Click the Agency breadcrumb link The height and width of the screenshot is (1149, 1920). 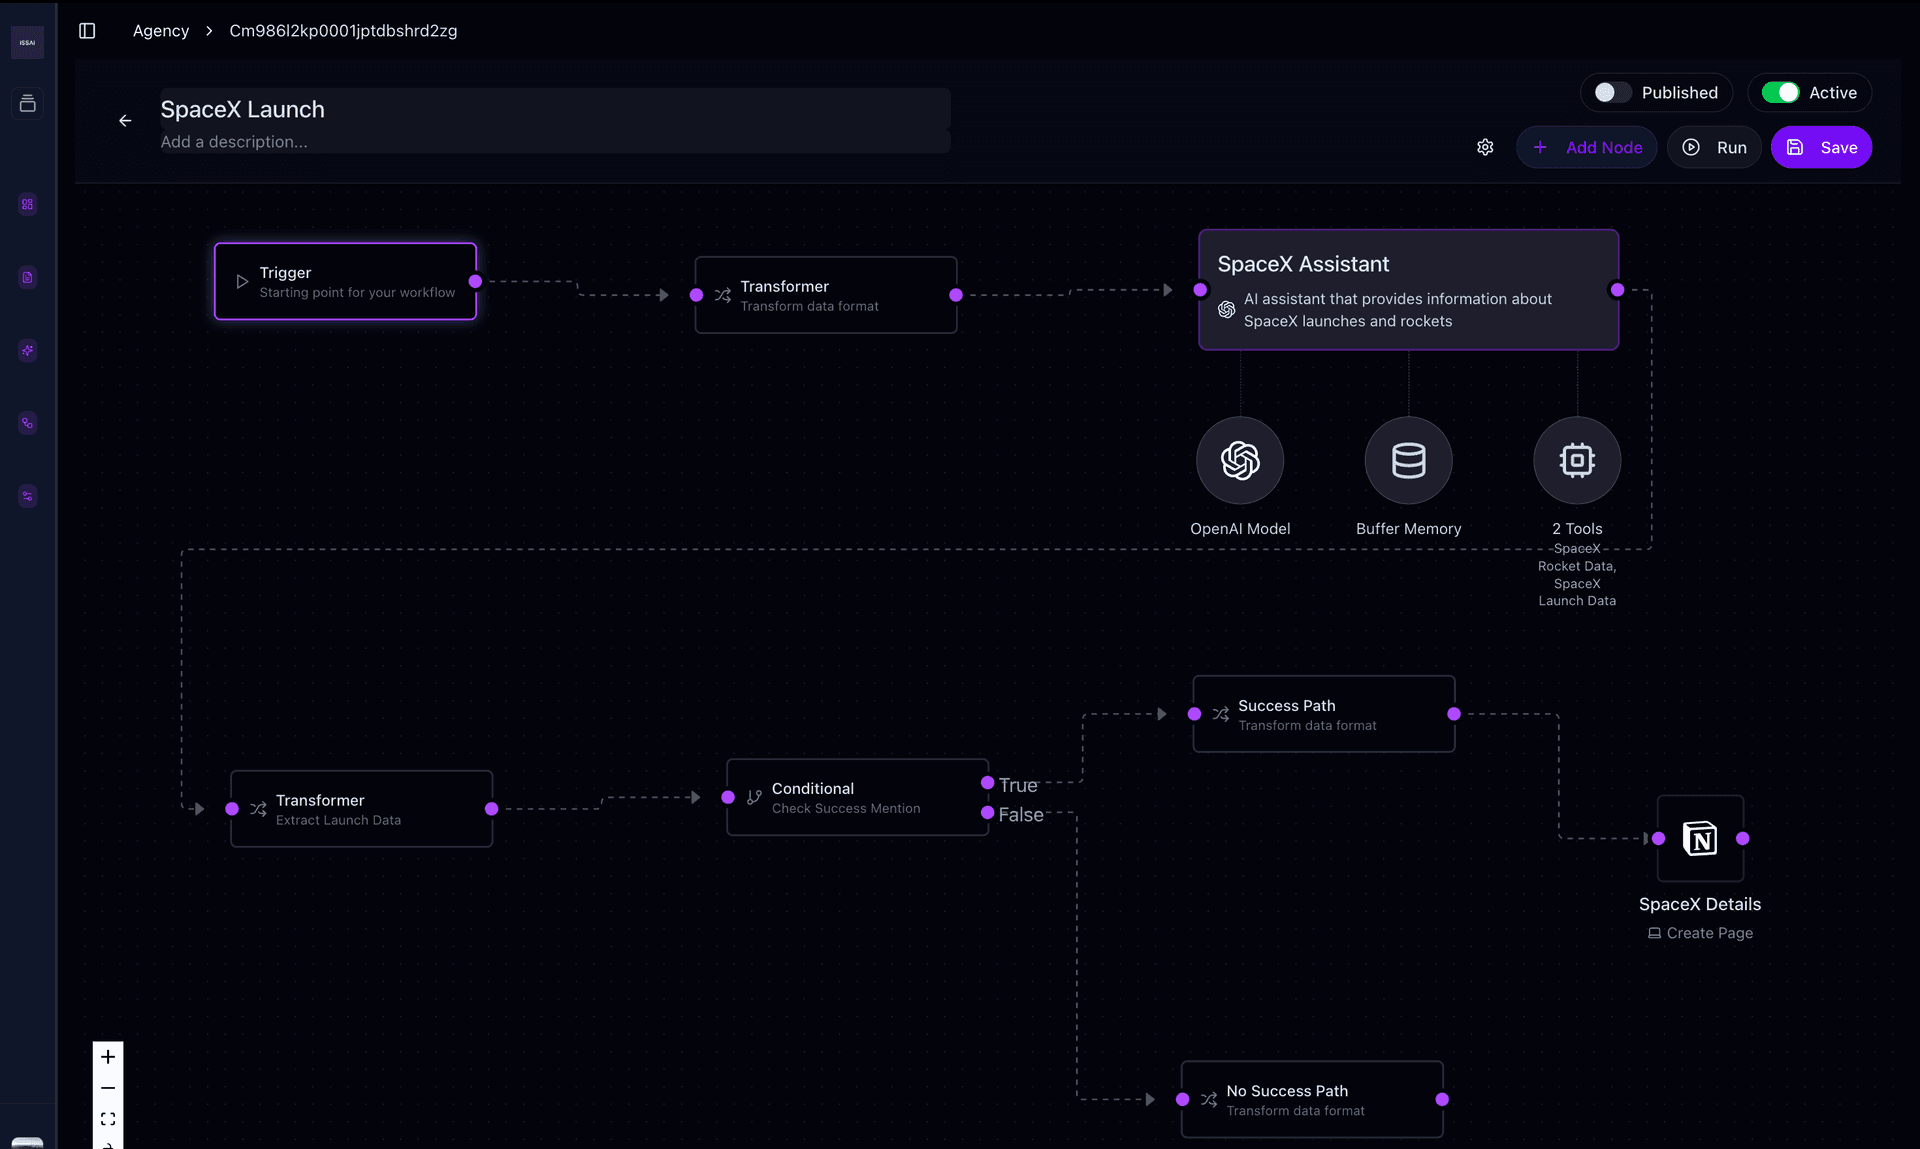[161, 31]
